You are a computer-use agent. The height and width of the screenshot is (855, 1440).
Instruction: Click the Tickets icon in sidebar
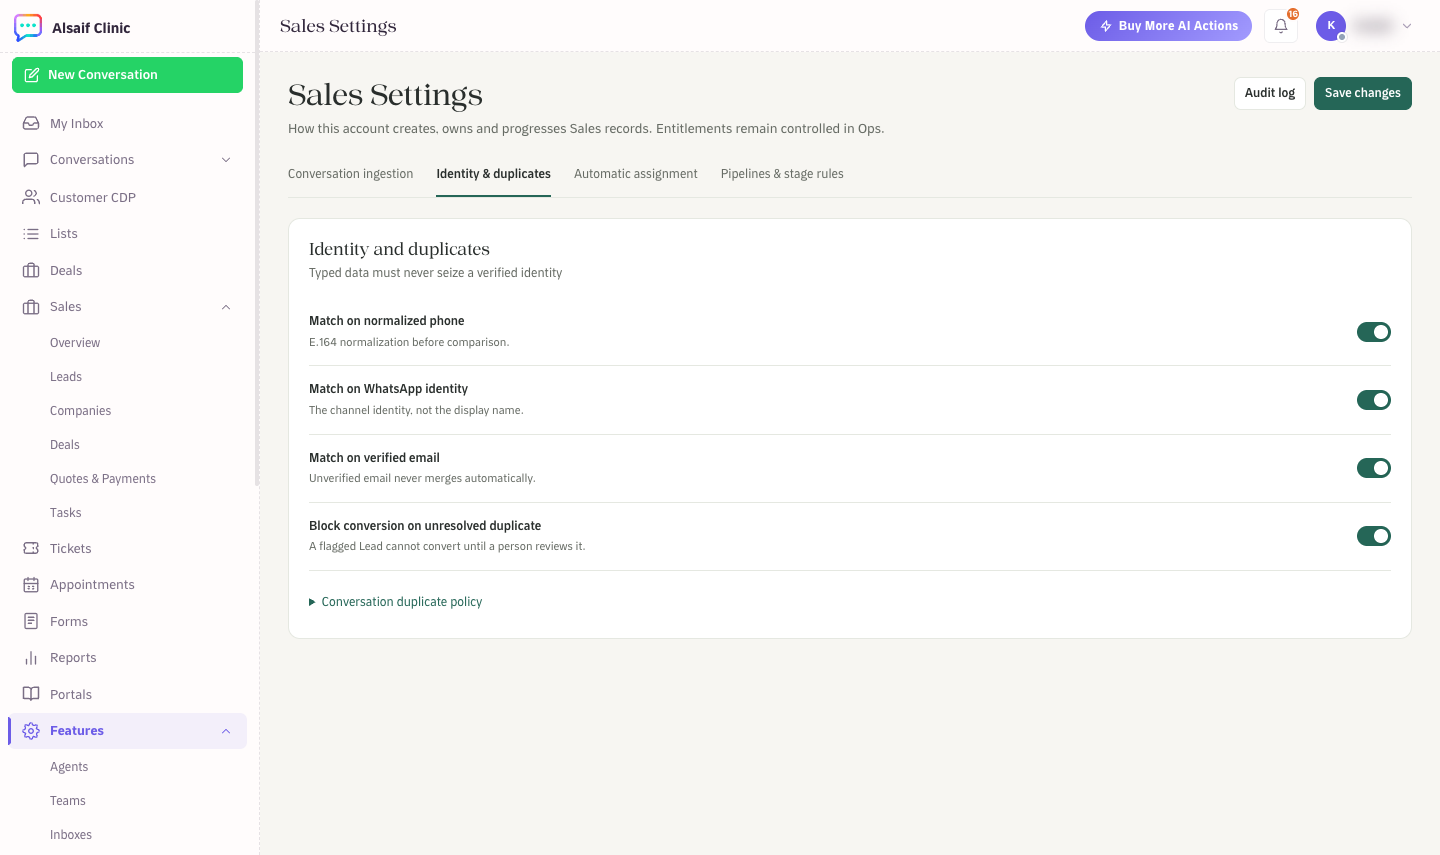[31, 548]
